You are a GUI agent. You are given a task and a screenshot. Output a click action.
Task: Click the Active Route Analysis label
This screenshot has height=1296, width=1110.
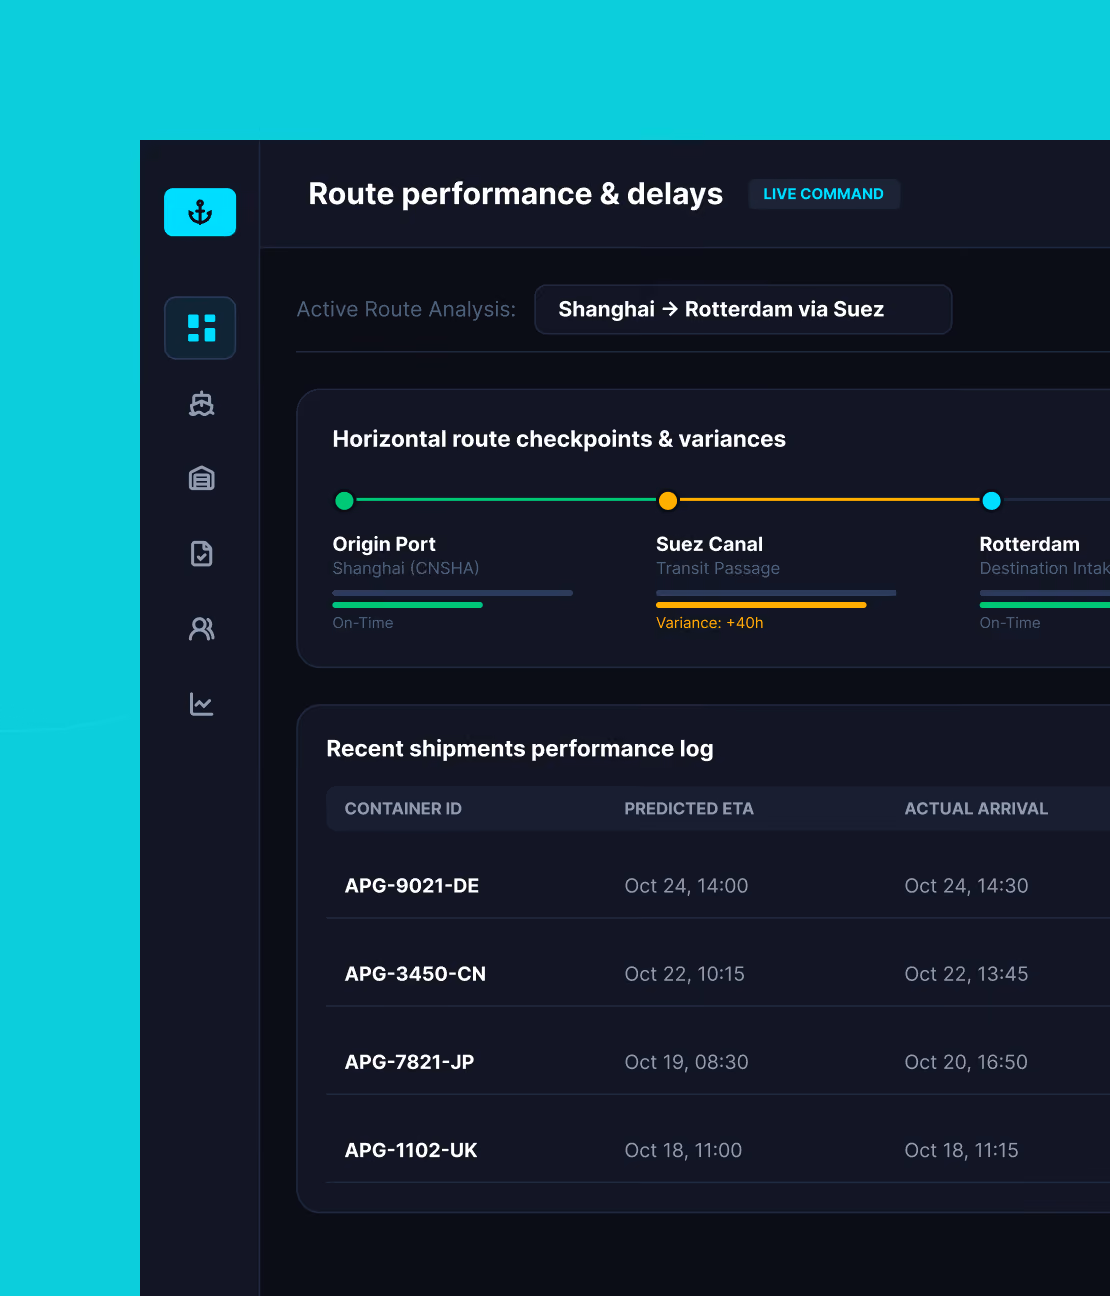coord(406,309)
